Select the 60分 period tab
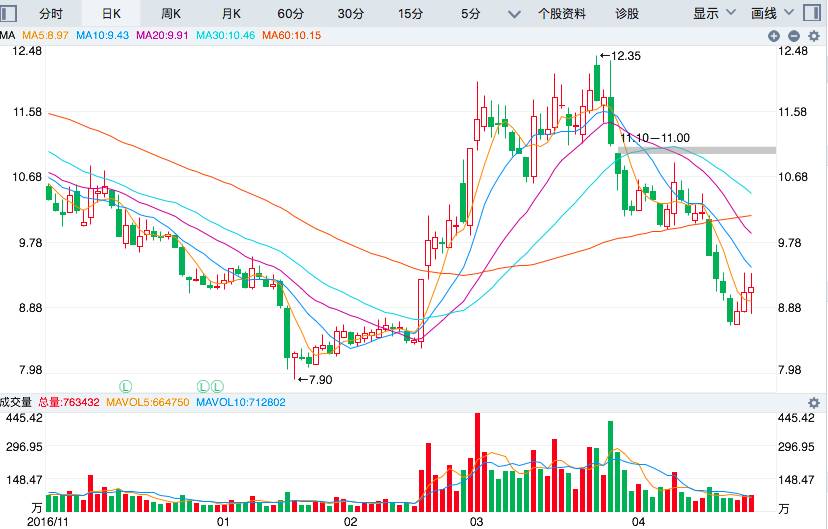The image size is (828, 529). (291, 13)
